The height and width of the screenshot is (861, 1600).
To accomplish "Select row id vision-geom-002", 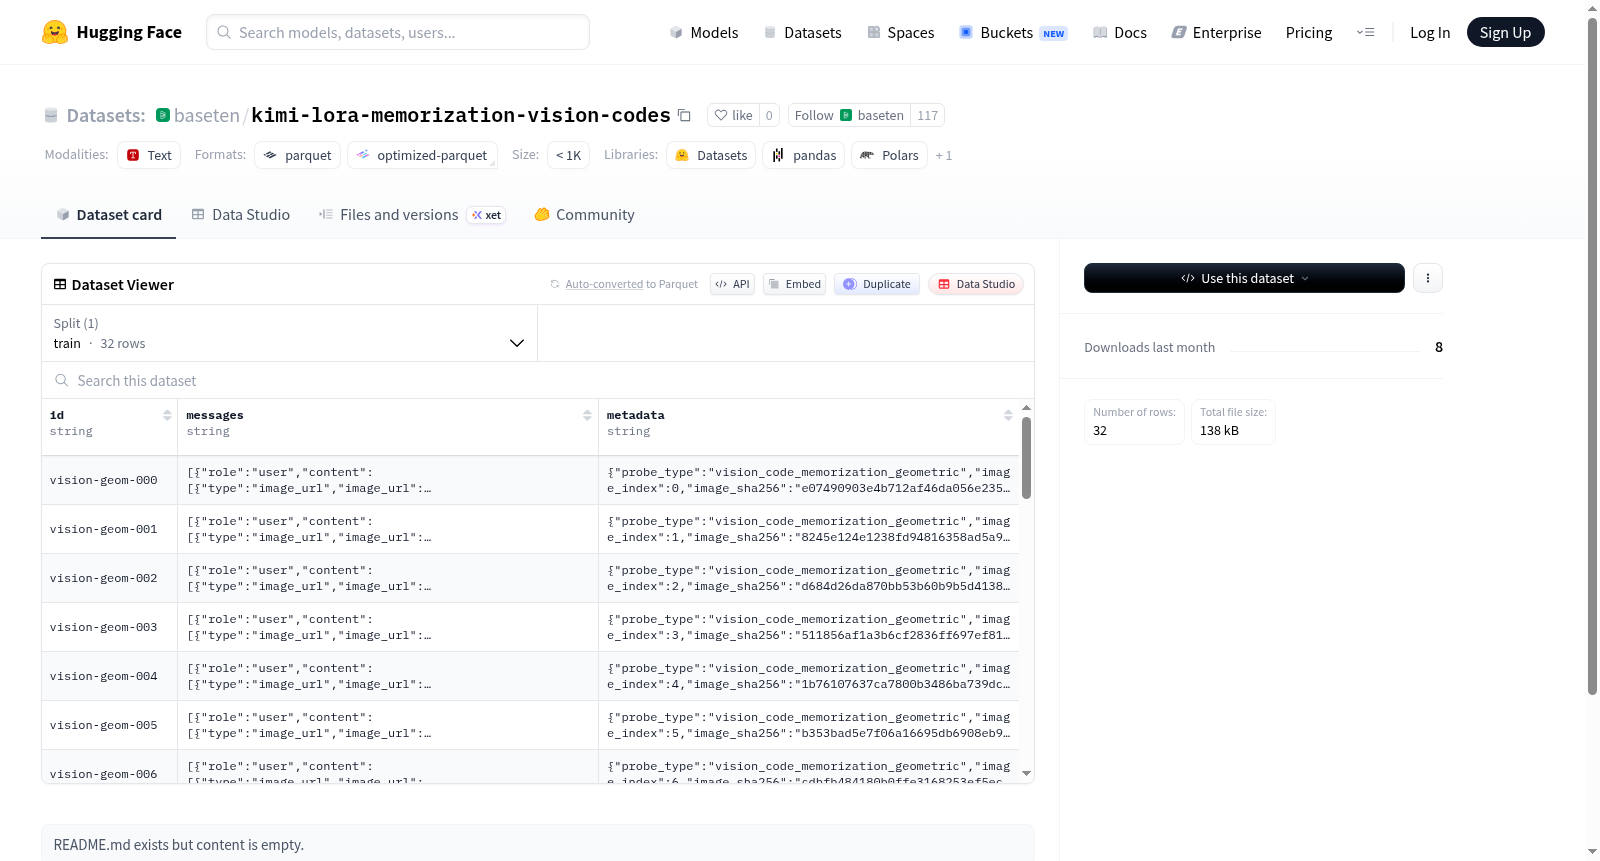I will click(104, 578).
